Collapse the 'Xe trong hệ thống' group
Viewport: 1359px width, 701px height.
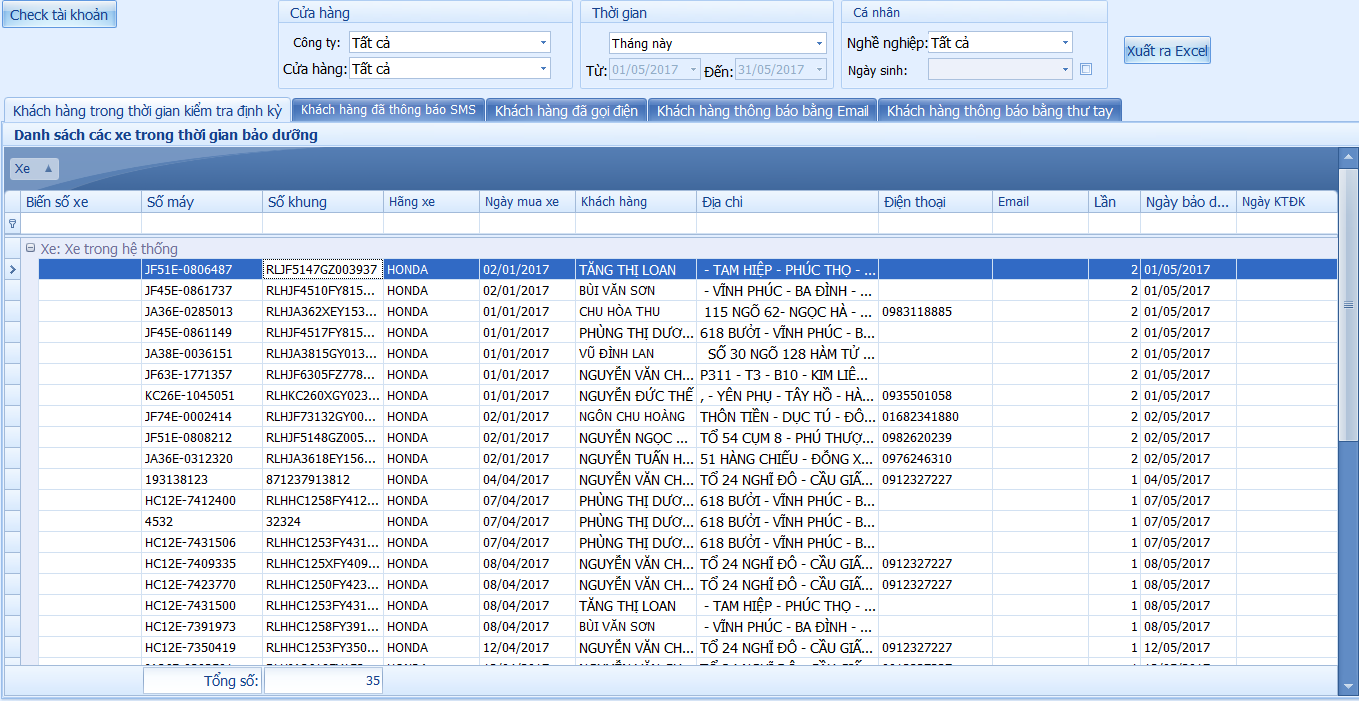coord(31,248)
